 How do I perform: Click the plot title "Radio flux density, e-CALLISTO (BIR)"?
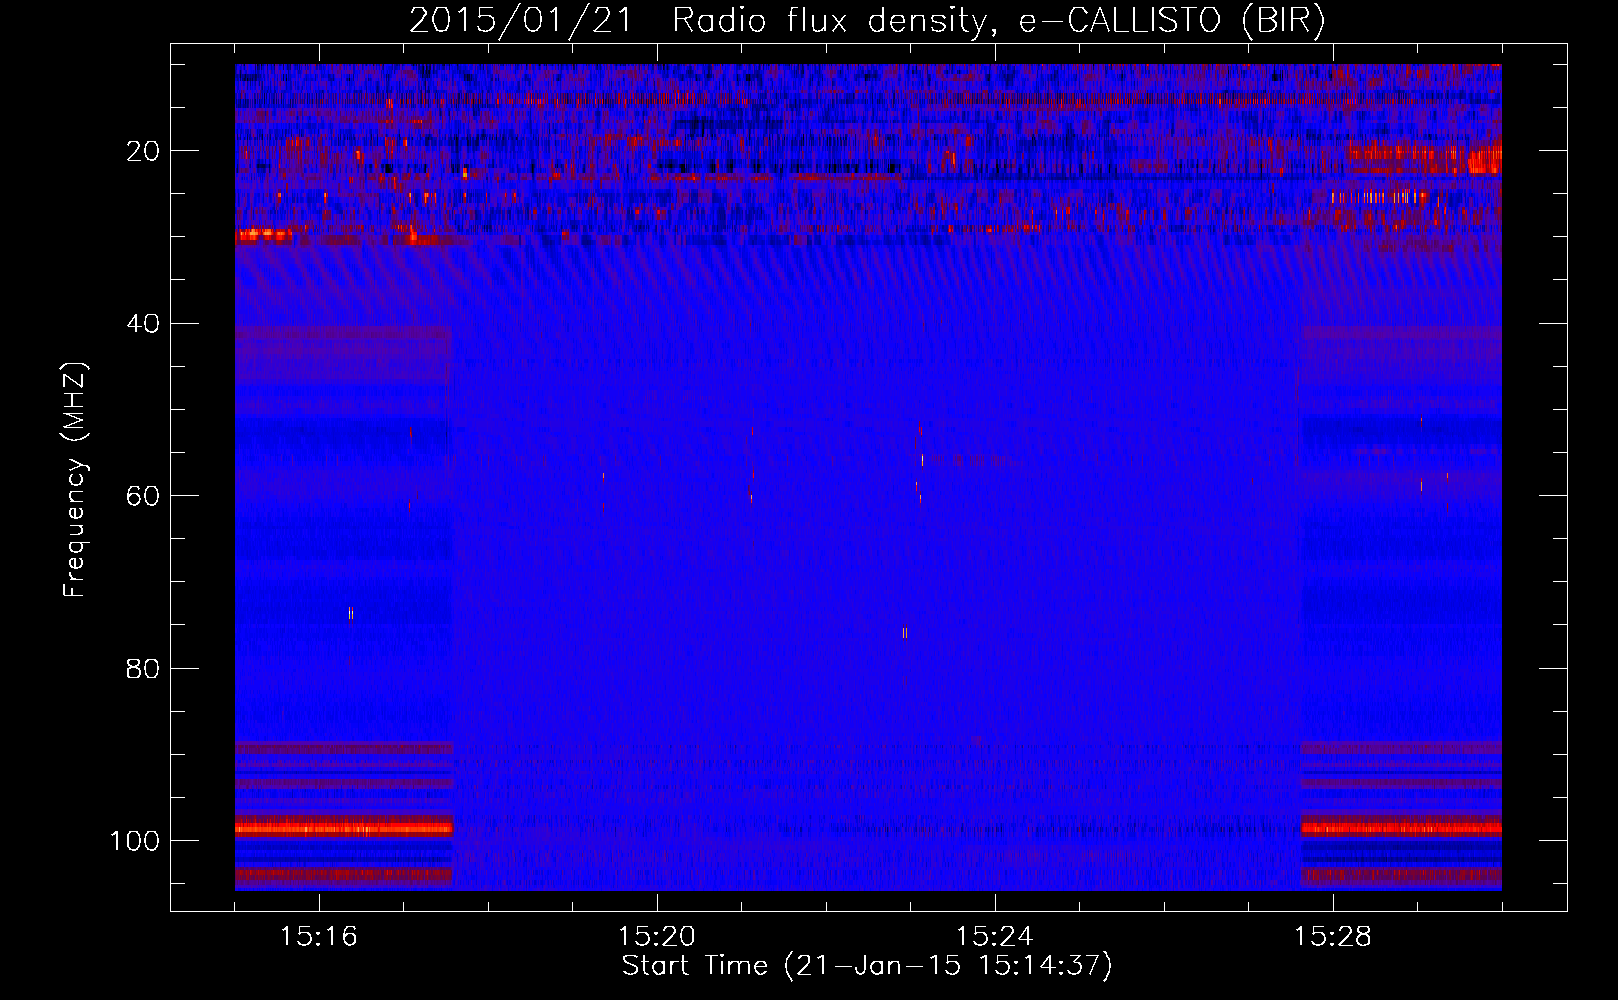(999, 21)
